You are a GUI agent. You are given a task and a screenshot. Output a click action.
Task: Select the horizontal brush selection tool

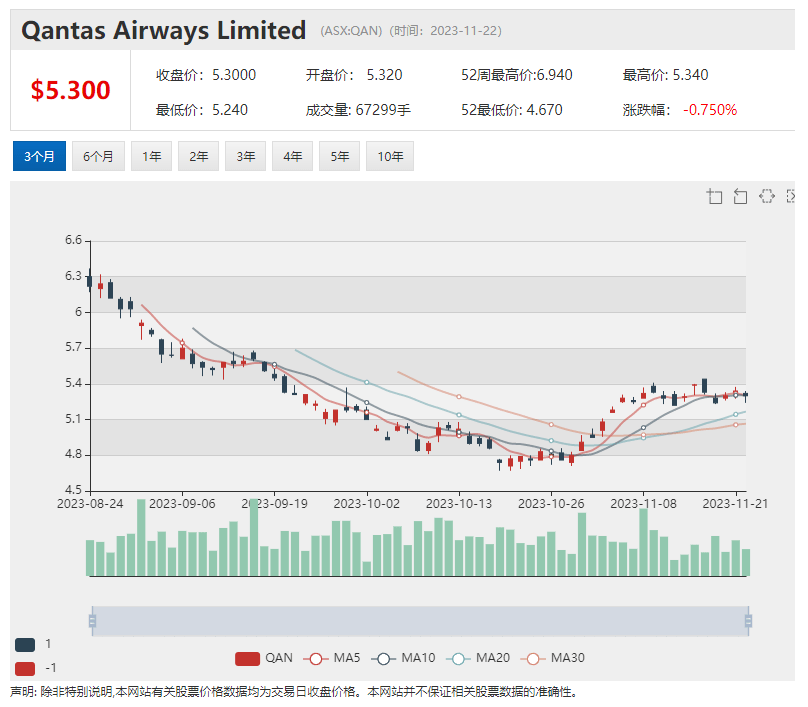pos(766,196)
